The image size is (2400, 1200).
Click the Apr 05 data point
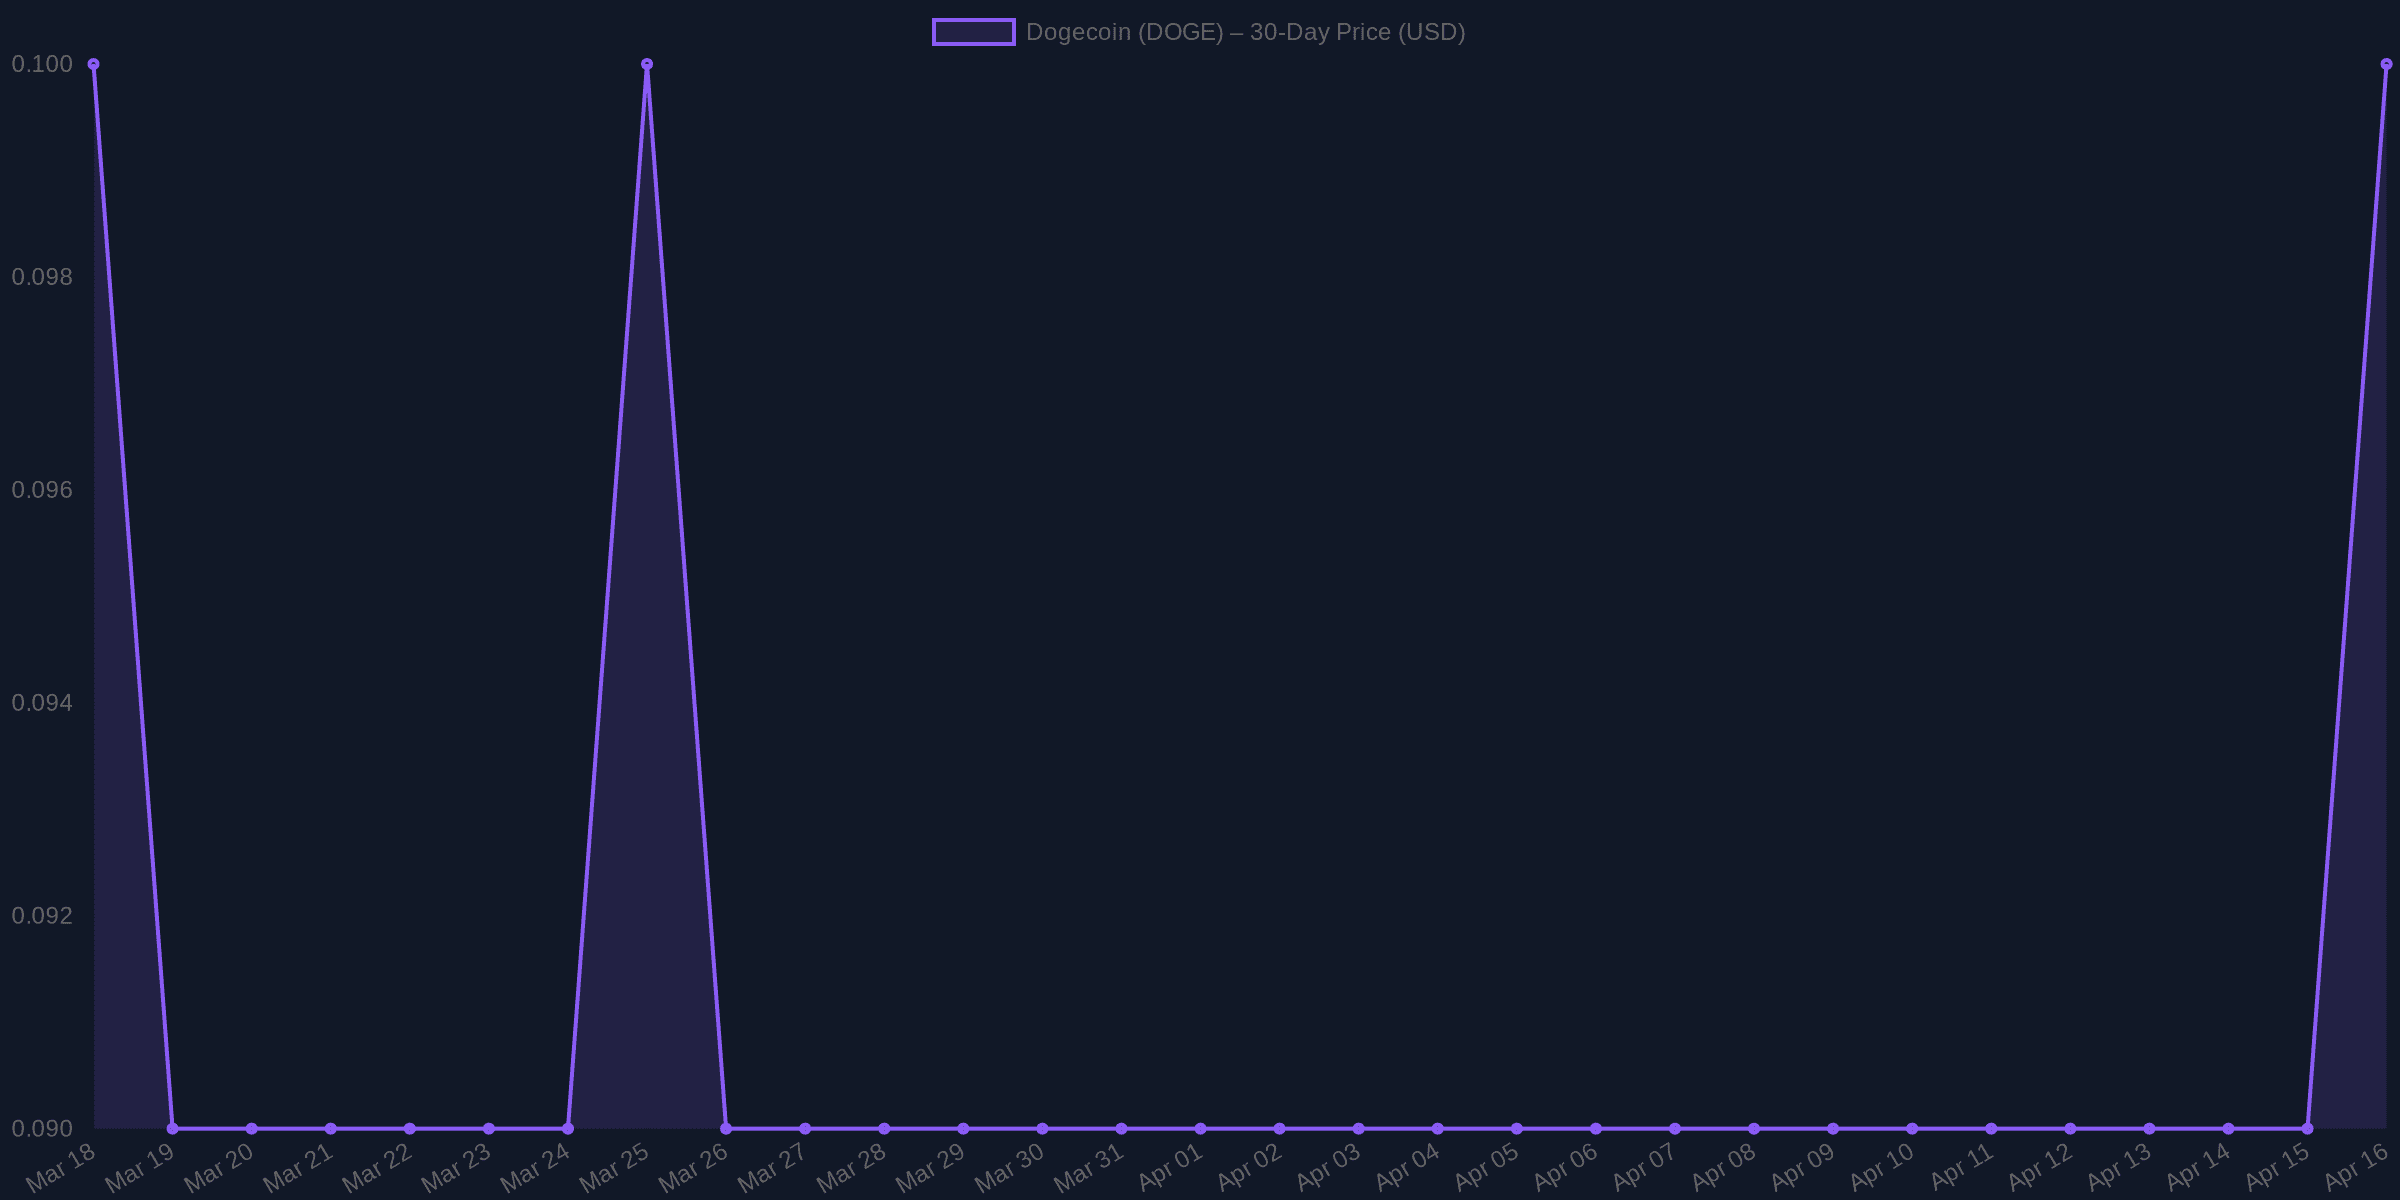(x=1517, y=1128)
